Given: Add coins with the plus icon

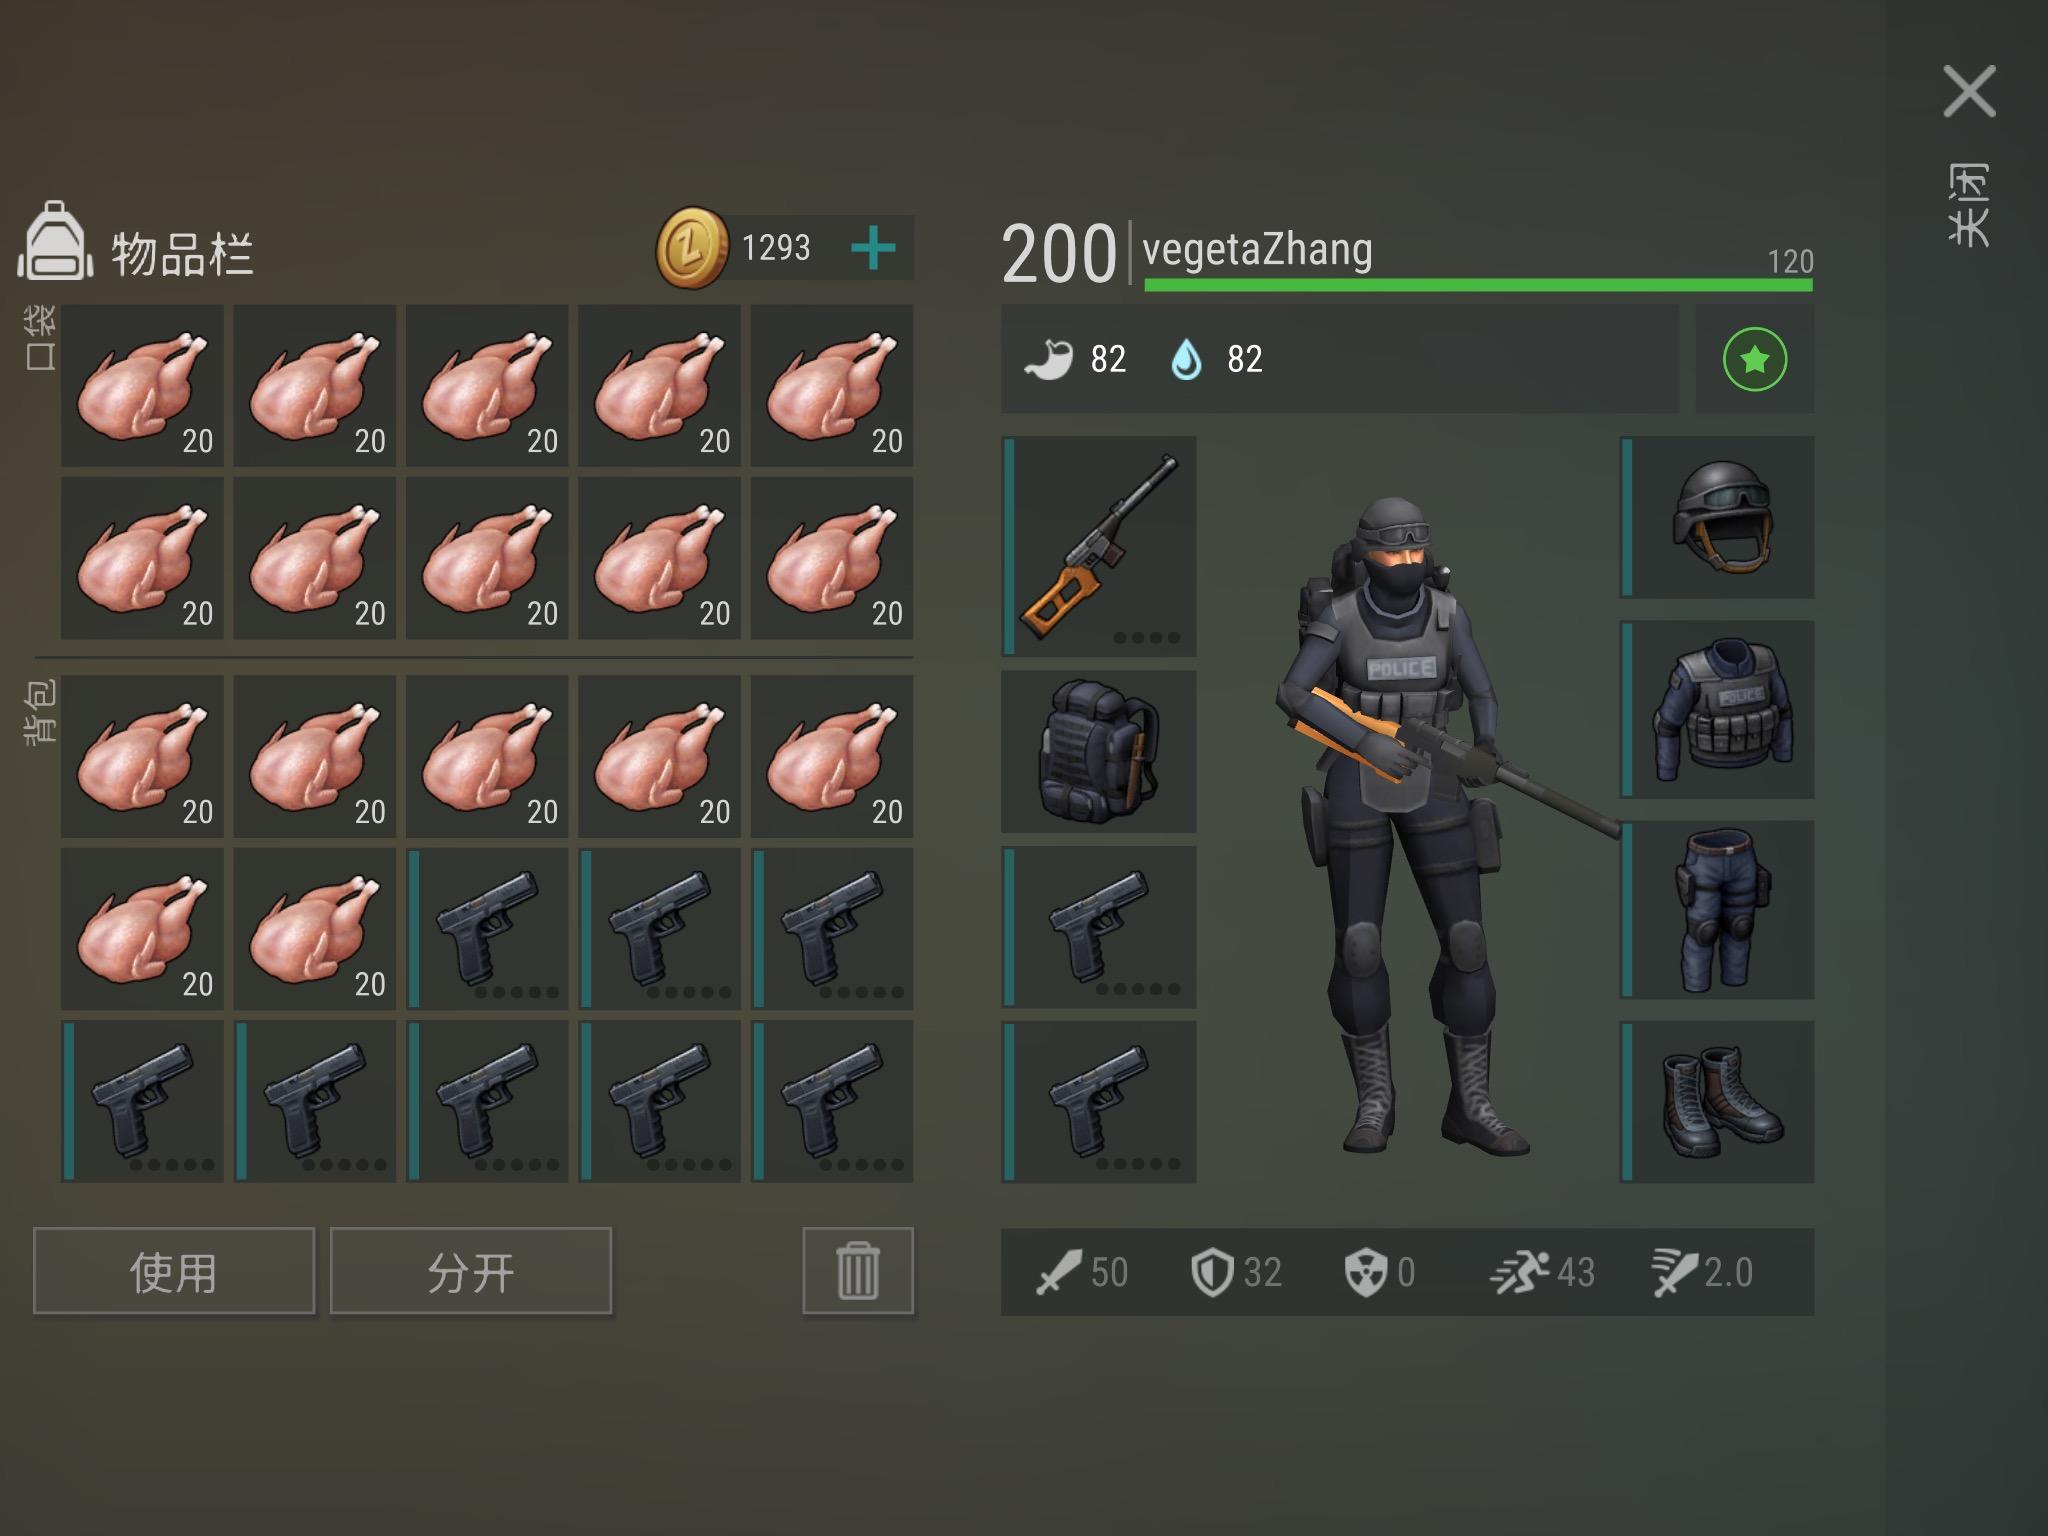Looking at the screenshot, I should (873, 247).
